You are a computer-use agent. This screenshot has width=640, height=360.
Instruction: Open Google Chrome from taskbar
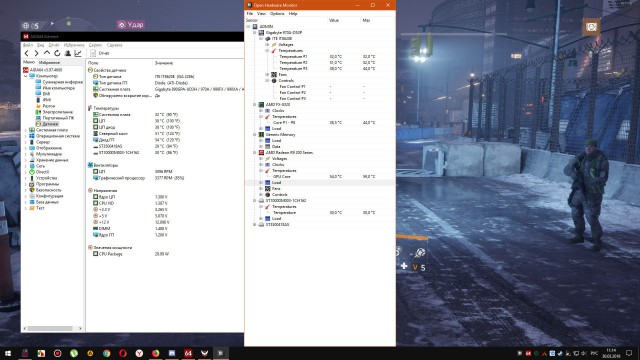click(106, 353)
